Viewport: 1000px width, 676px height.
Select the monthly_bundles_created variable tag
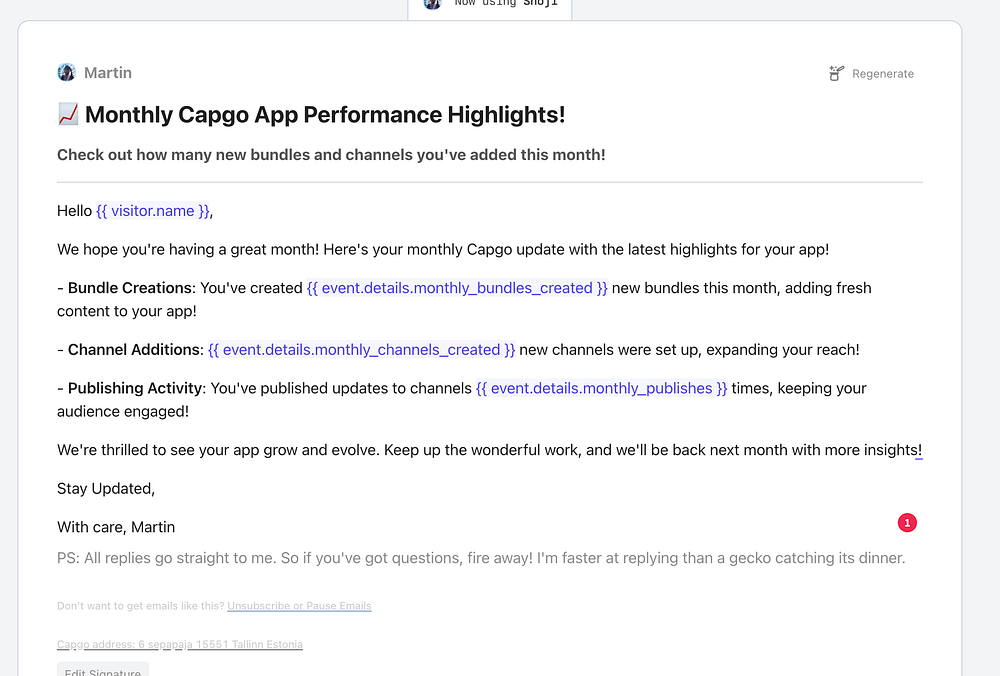457,288
